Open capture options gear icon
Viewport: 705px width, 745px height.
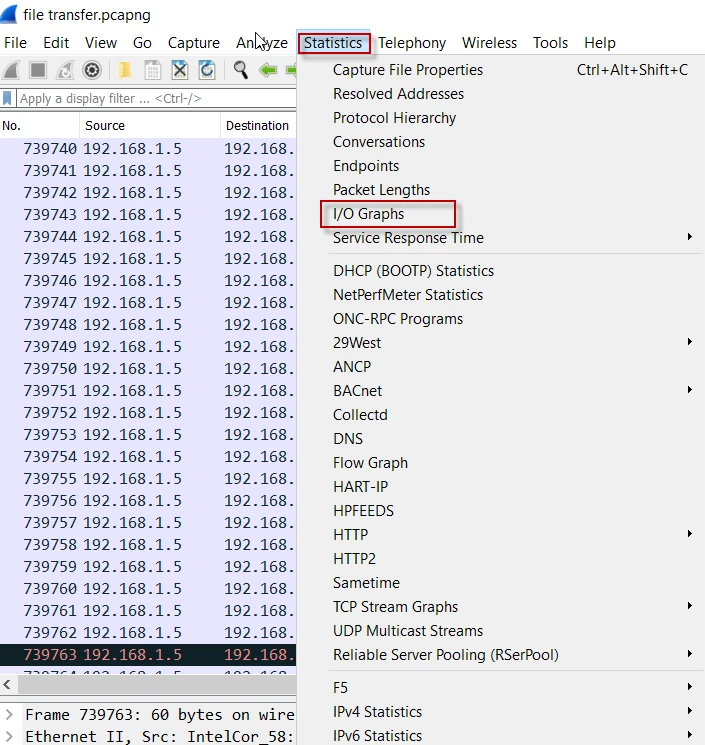click(92, 70)
